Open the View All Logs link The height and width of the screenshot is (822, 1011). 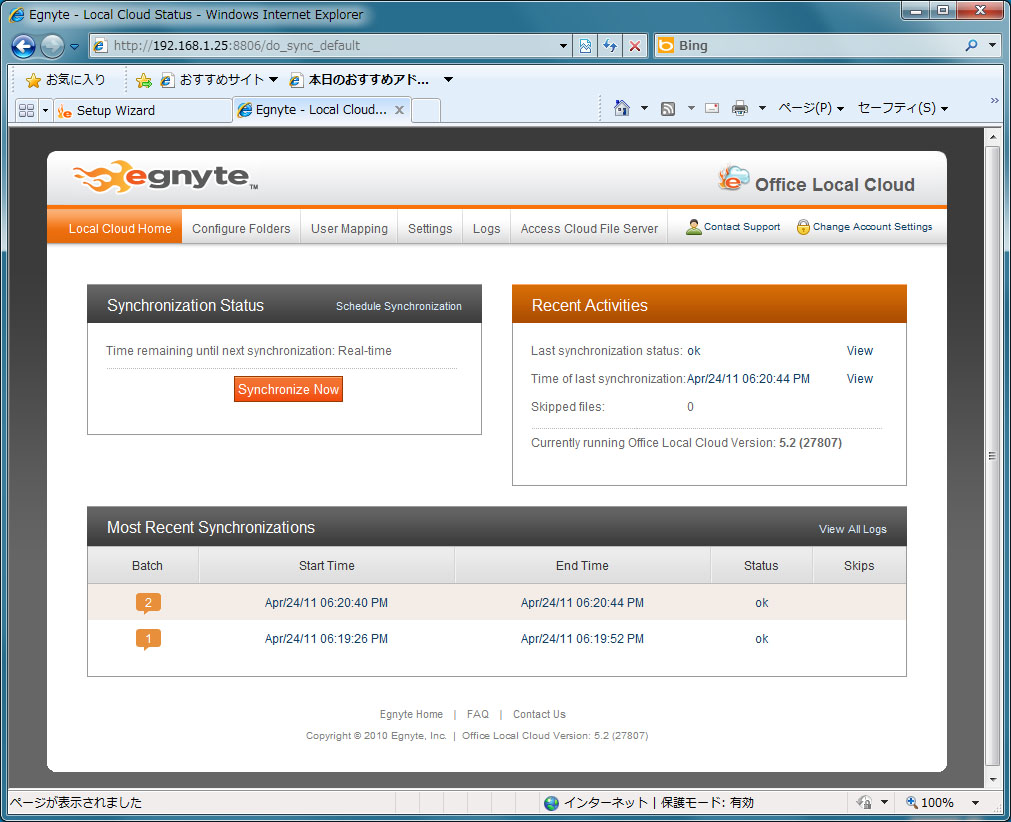[852, 529]
